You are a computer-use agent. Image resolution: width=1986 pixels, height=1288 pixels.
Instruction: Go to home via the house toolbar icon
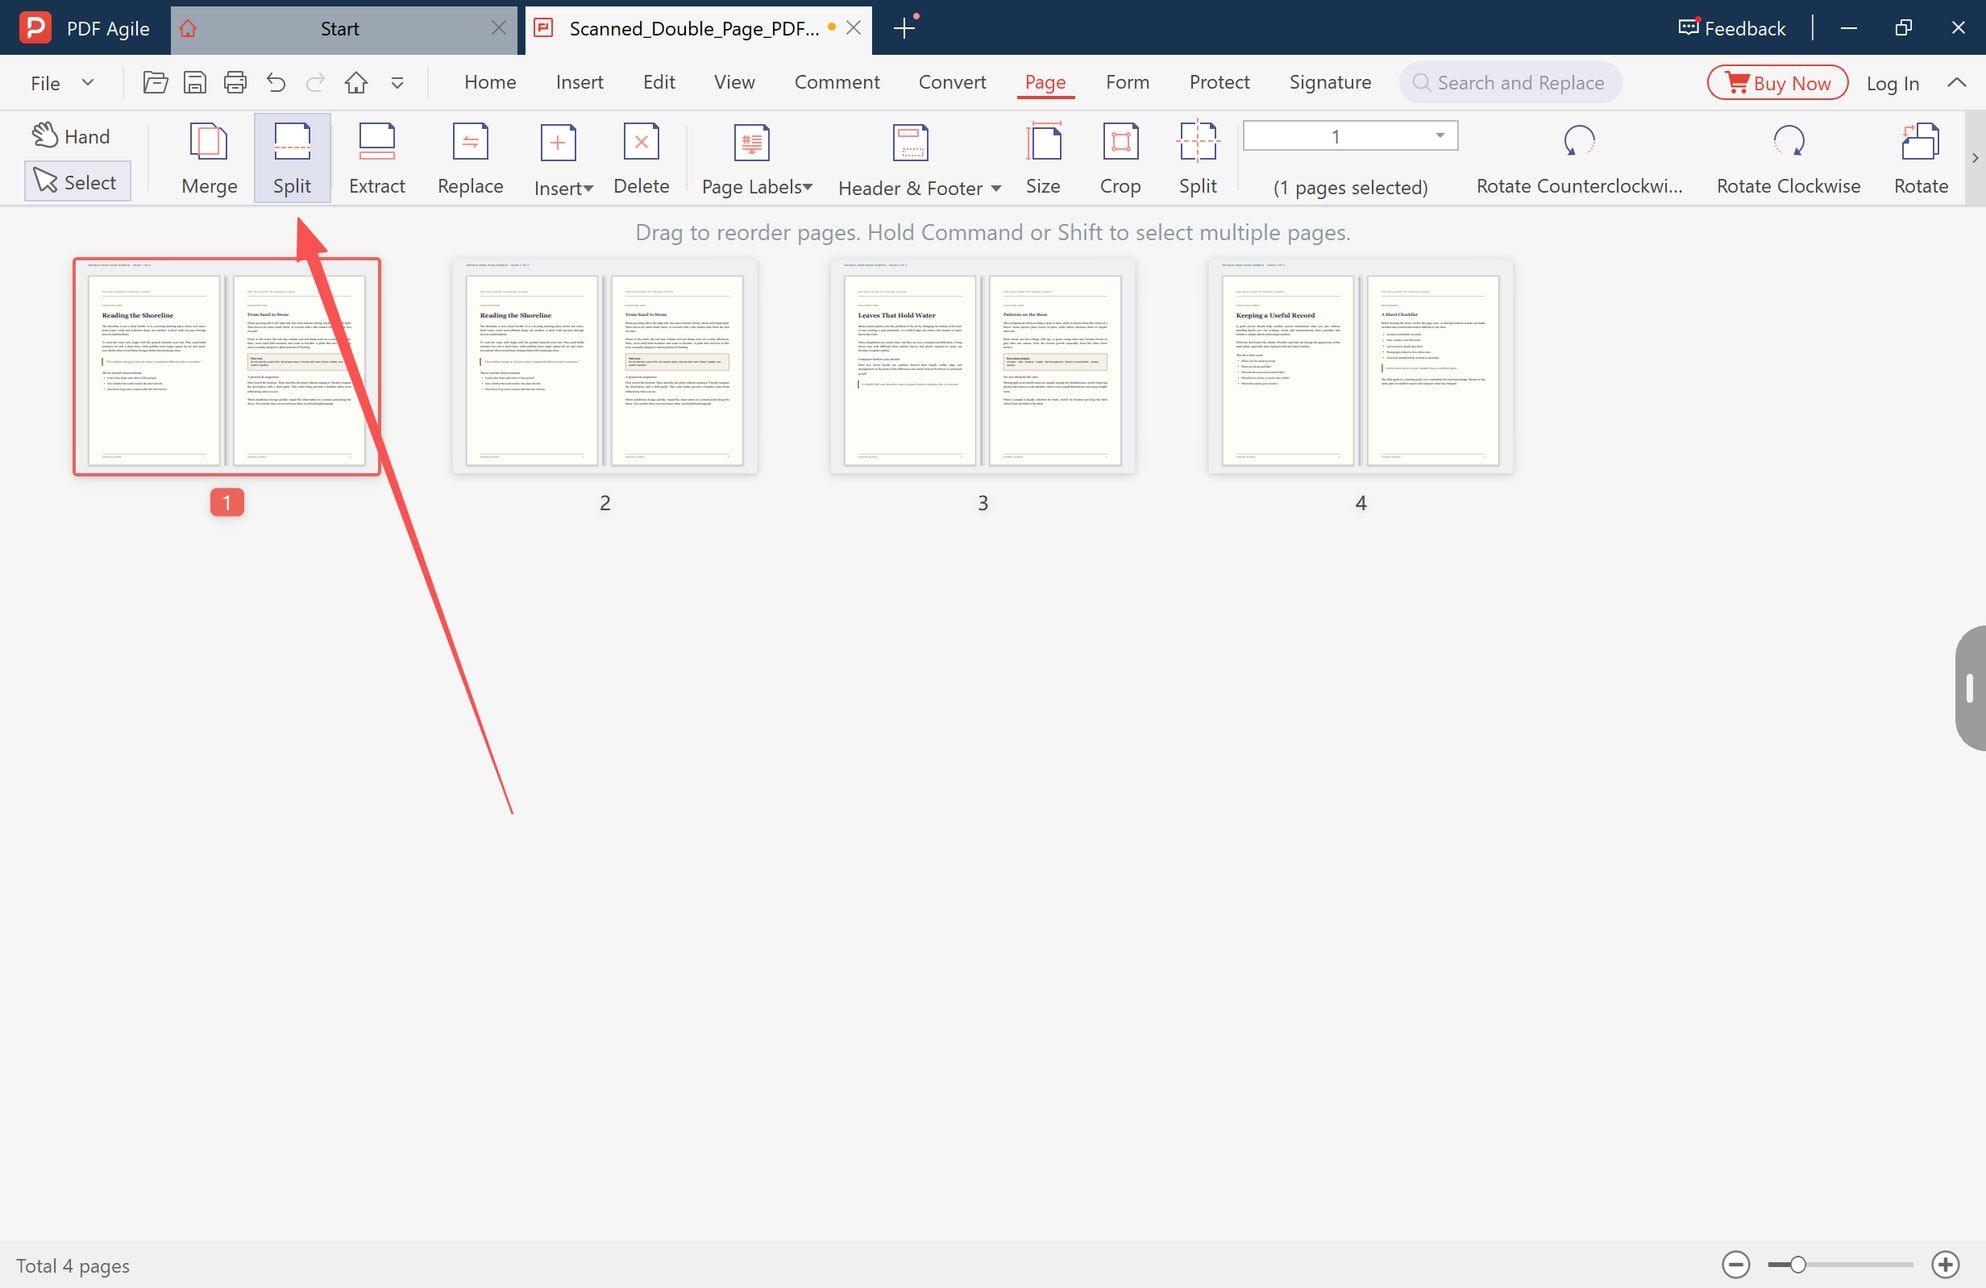click(x=356, y=83)
